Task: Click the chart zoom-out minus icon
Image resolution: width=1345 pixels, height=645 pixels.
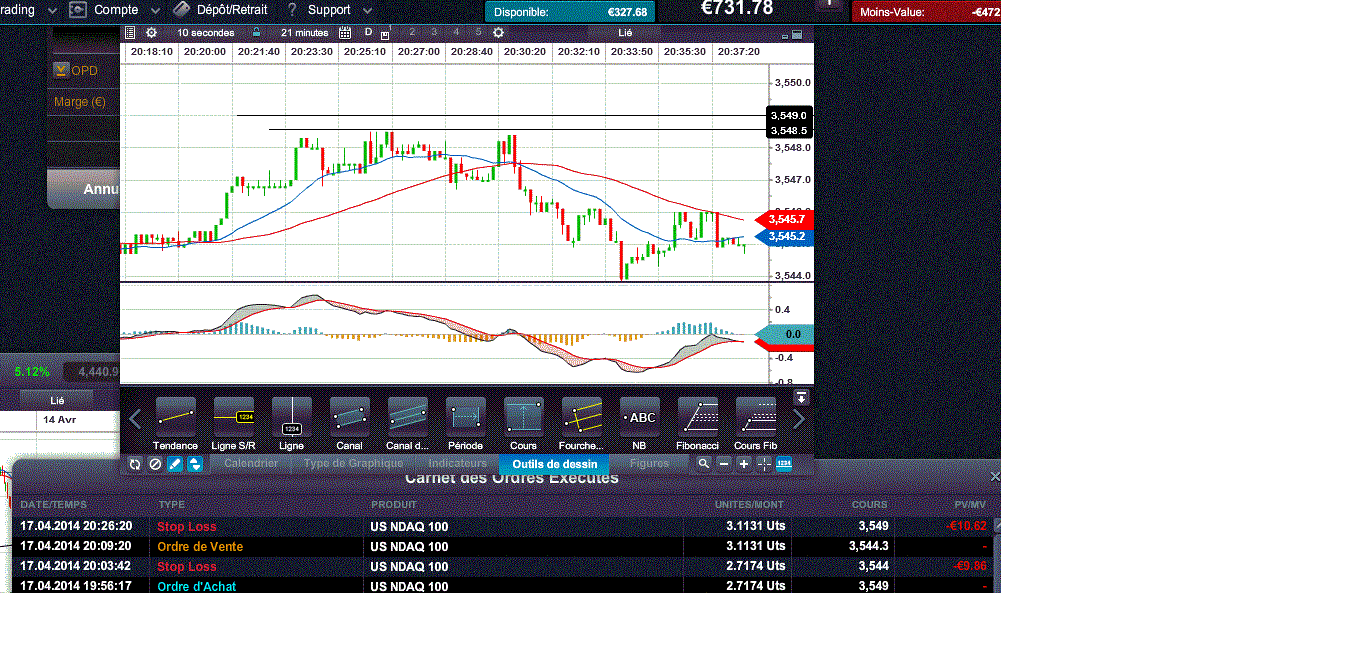Action: pos(724,464)
